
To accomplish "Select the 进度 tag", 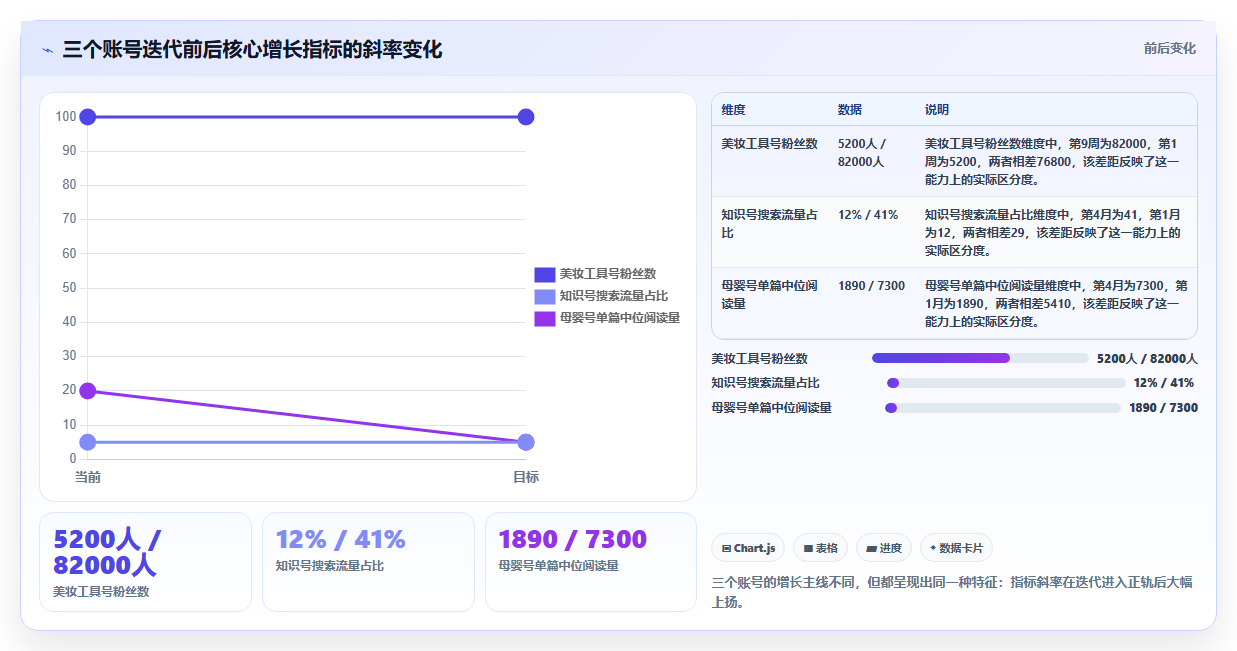I will 884,548.
